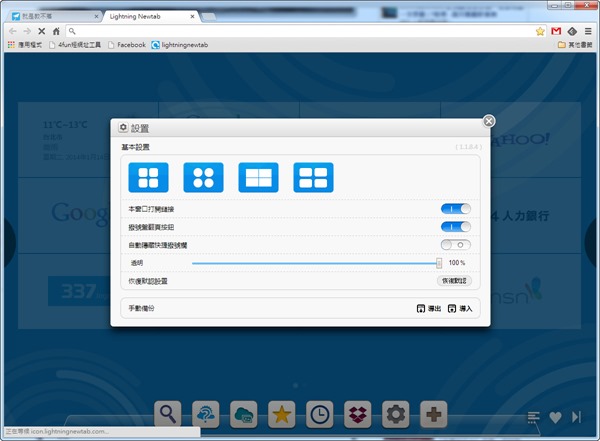
Task: Open the search icon in bottom dock
Action: point(168,414)
